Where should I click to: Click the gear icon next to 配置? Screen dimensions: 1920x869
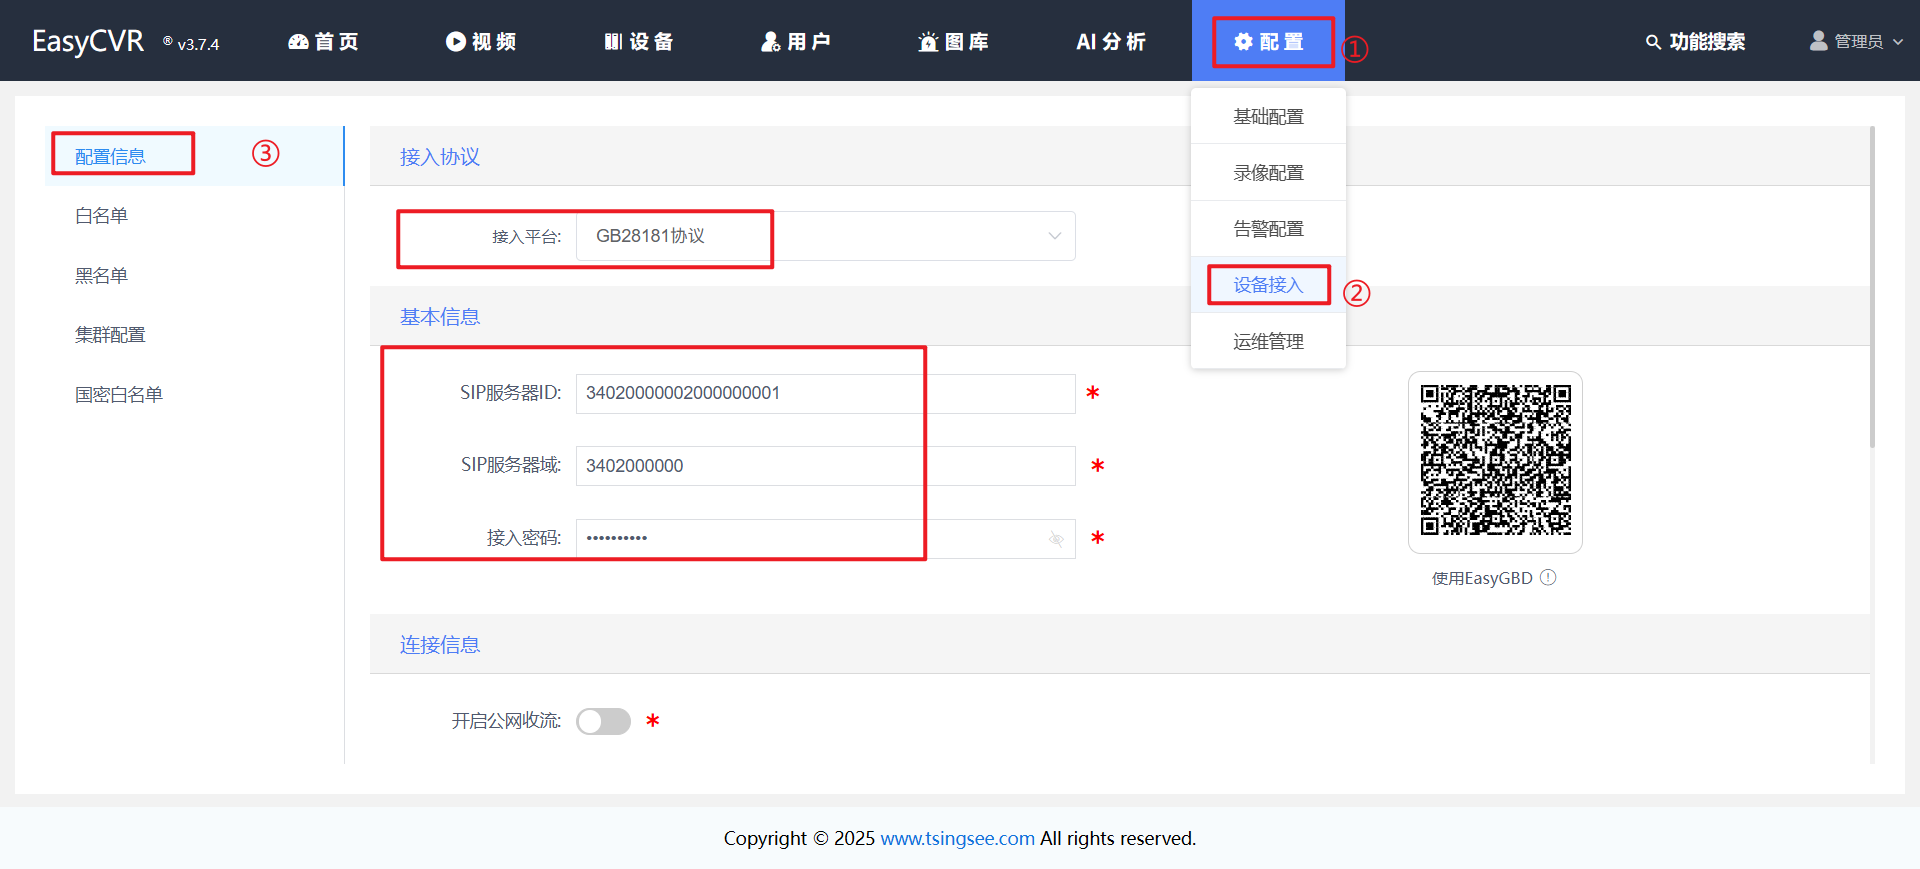click(x=1243, y=42)
